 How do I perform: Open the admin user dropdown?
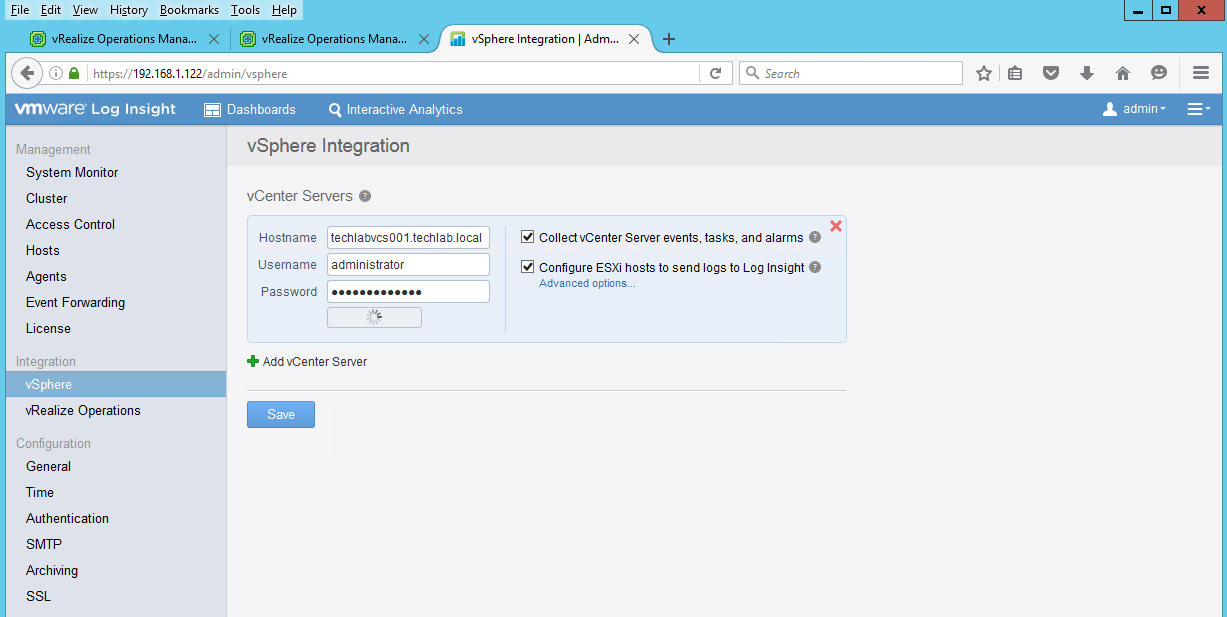tap(1134, 109)
